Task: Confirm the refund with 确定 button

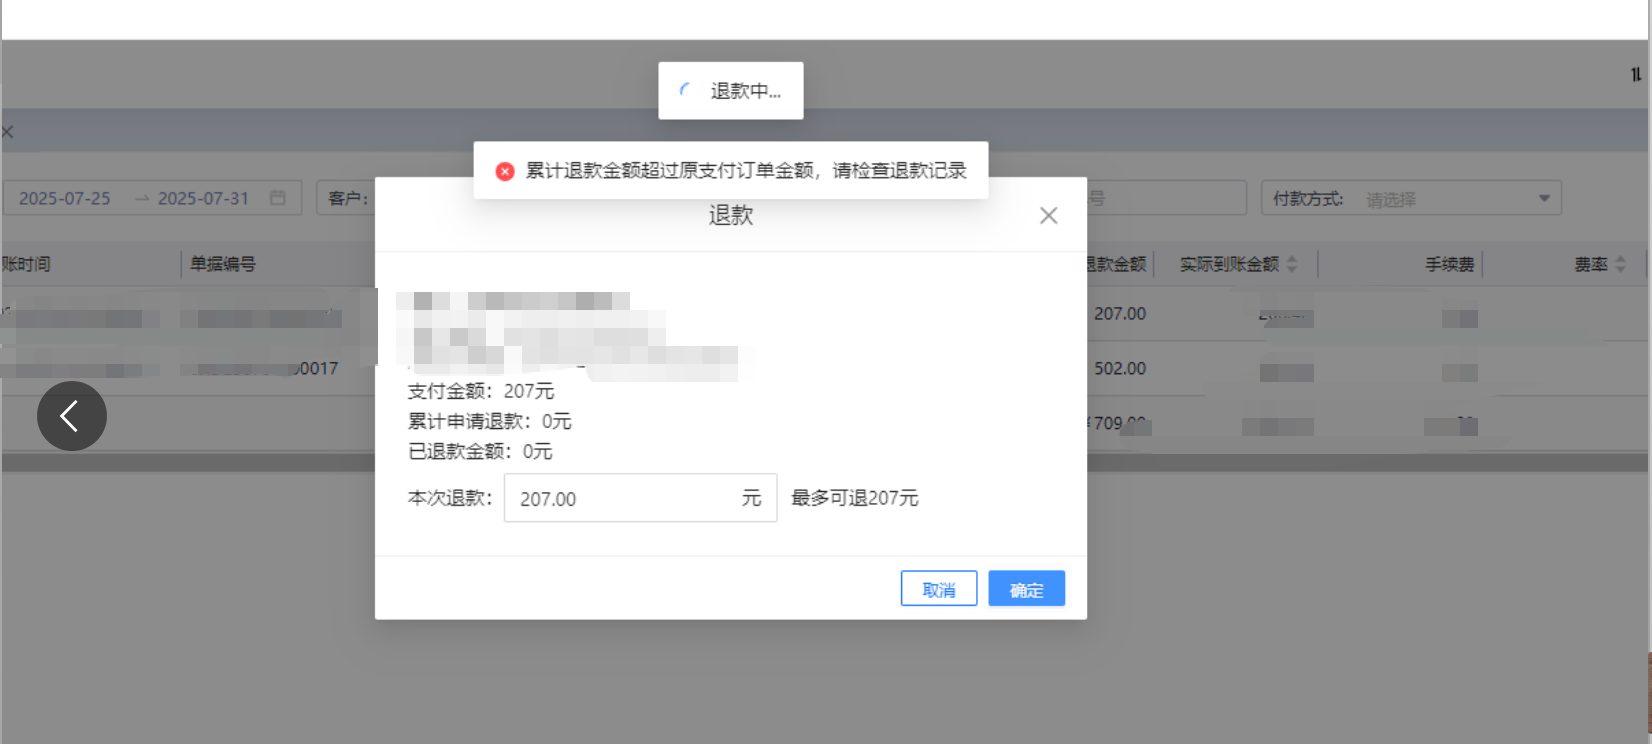Action: point(1026,589)
